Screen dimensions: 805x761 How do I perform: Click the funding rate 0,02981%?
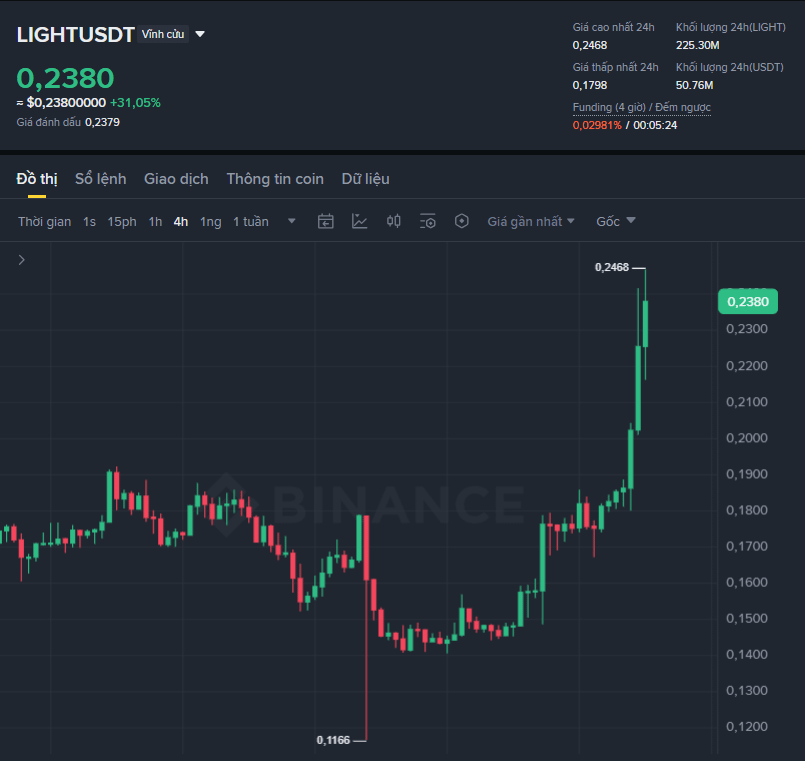tap(597, 125)
